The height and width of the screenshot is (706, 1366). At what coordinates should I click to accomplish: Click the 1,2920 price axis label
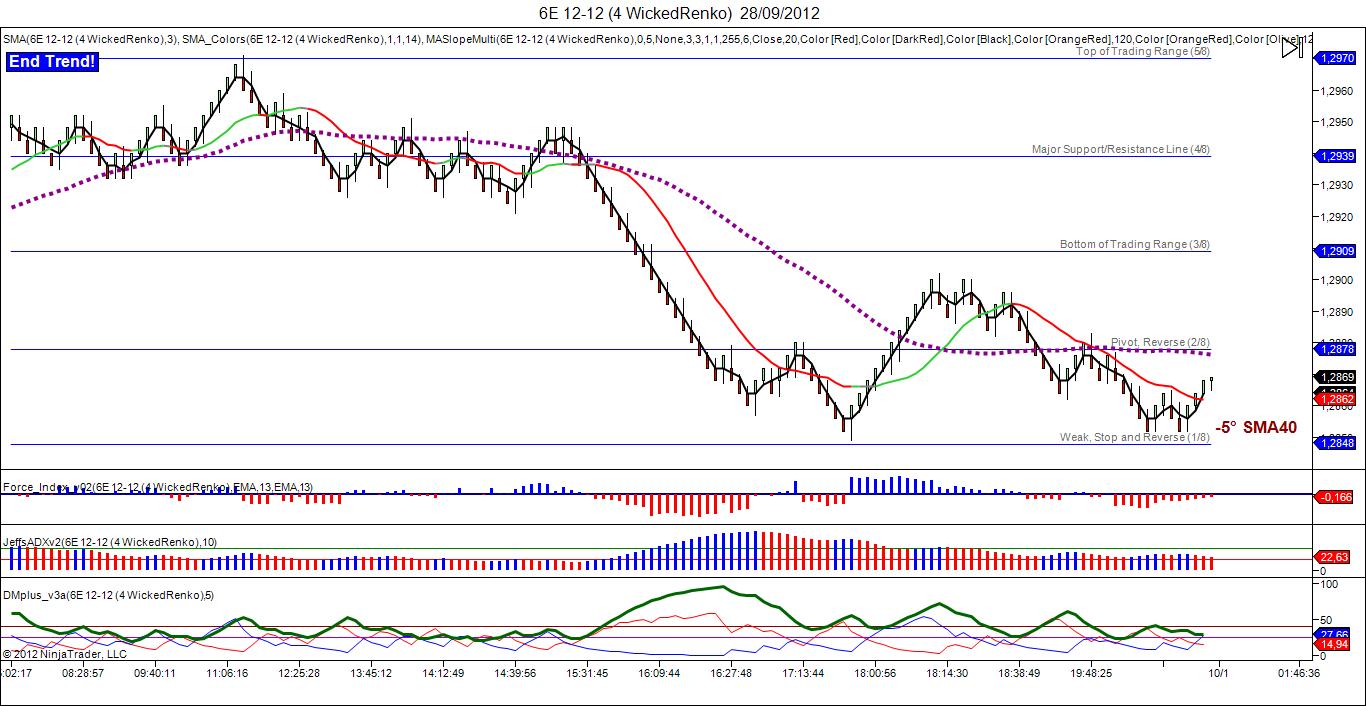click(1337, 217)
